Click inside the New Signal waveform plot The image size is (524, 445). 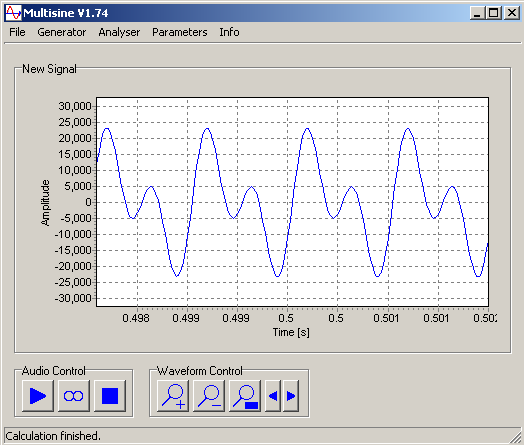click(292, 202)
